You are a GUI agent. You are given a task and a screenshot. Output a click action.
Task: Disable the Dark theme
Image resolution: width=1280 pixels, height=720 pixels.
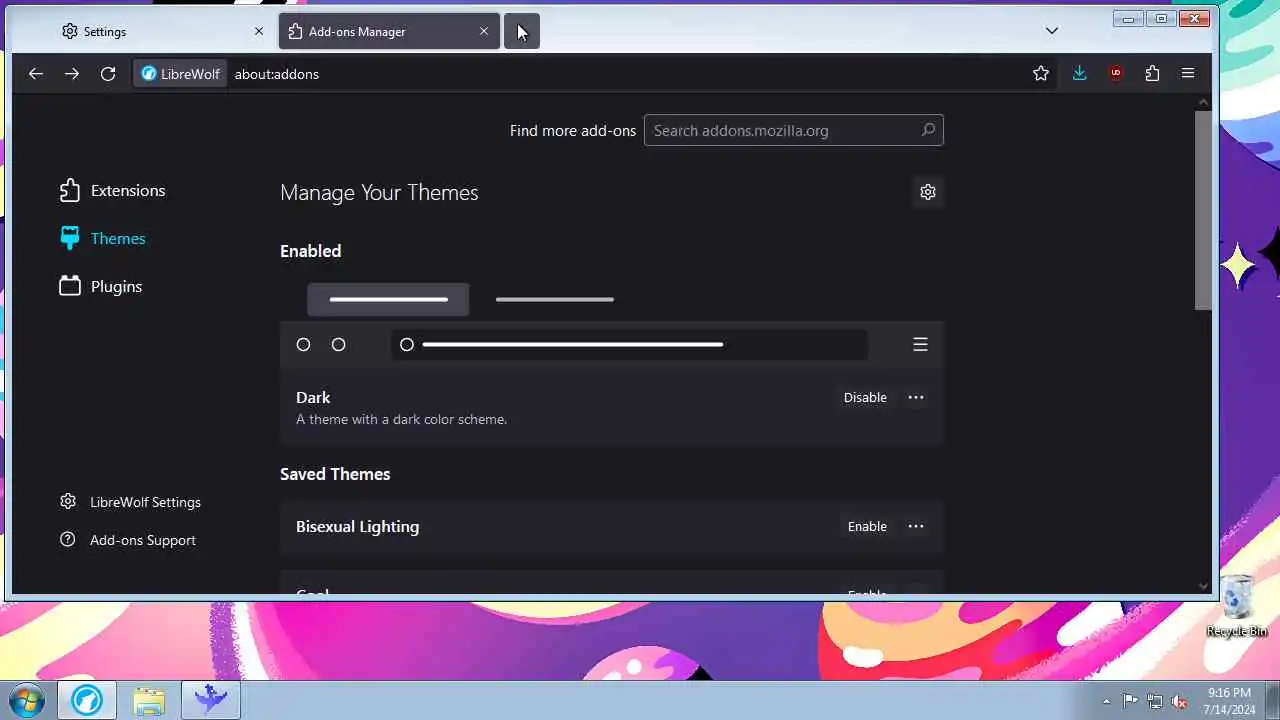865,397
